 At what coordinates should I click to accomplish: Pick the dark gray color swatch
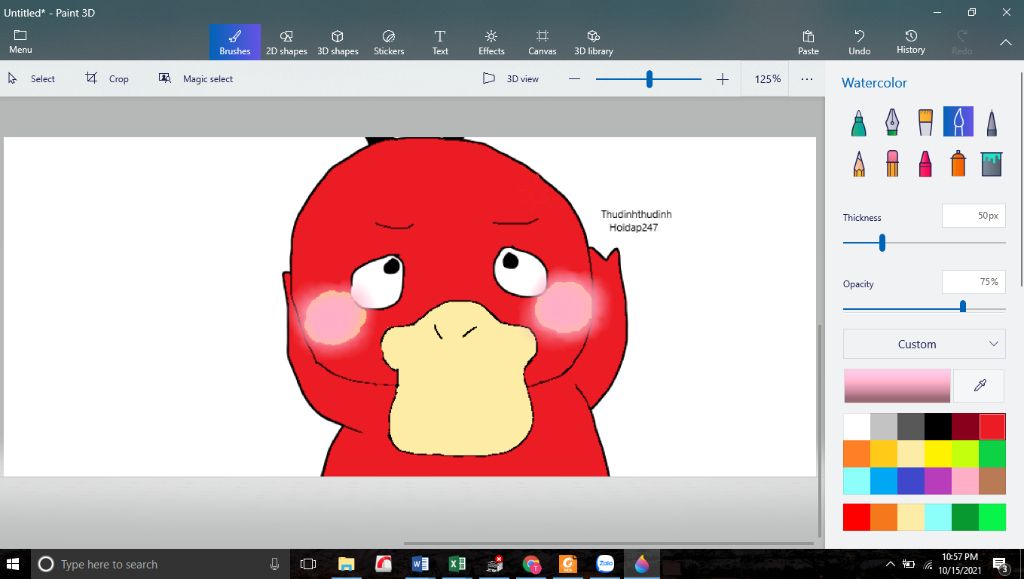point(910,427)
